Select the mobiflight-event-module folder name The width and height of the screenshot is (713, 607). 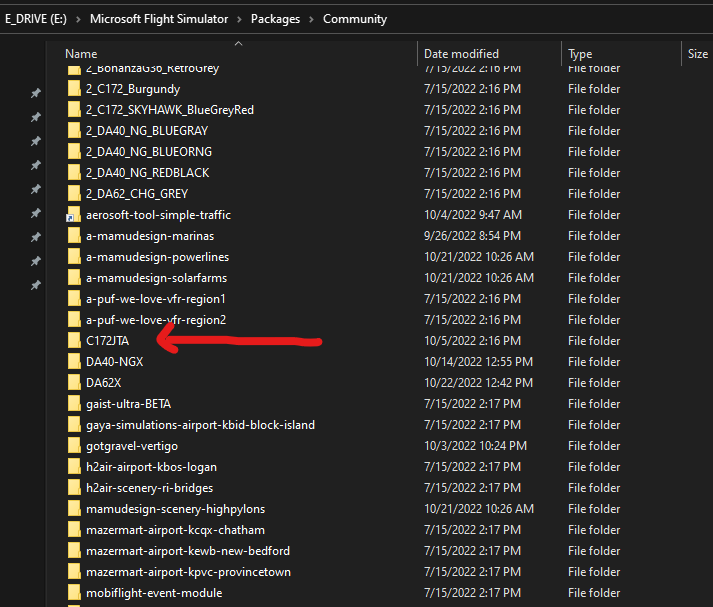[154, 593]
